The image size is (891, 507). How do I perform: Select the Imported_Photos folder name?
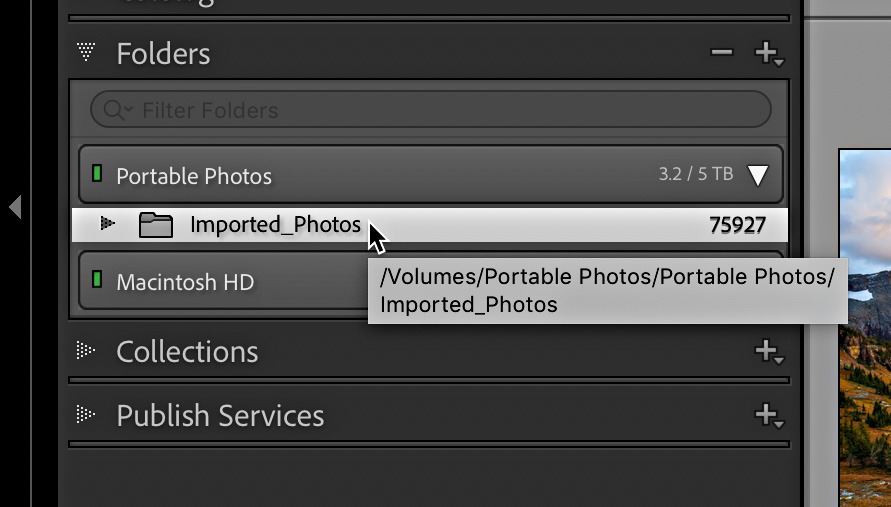[275, 225]
